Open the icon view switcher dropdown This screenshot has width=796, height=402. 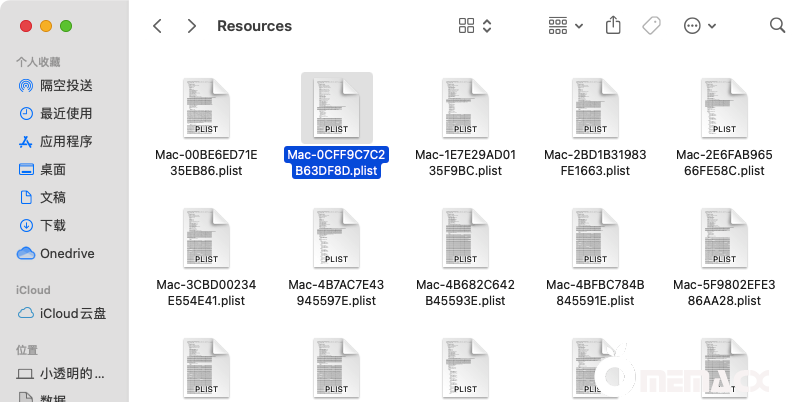(475, 26)
